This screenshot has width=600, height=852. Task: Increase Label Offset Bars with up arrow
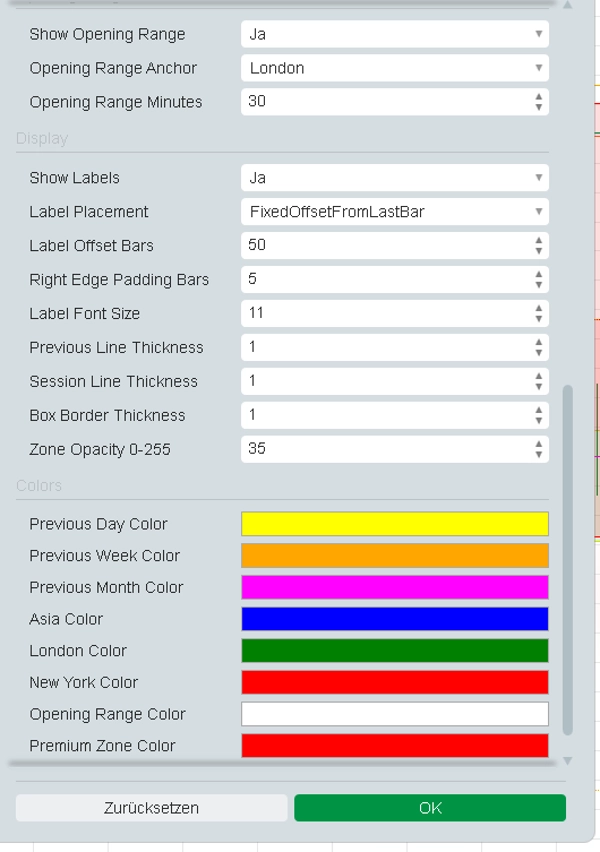pyautogui.click(x=539, y=241)
